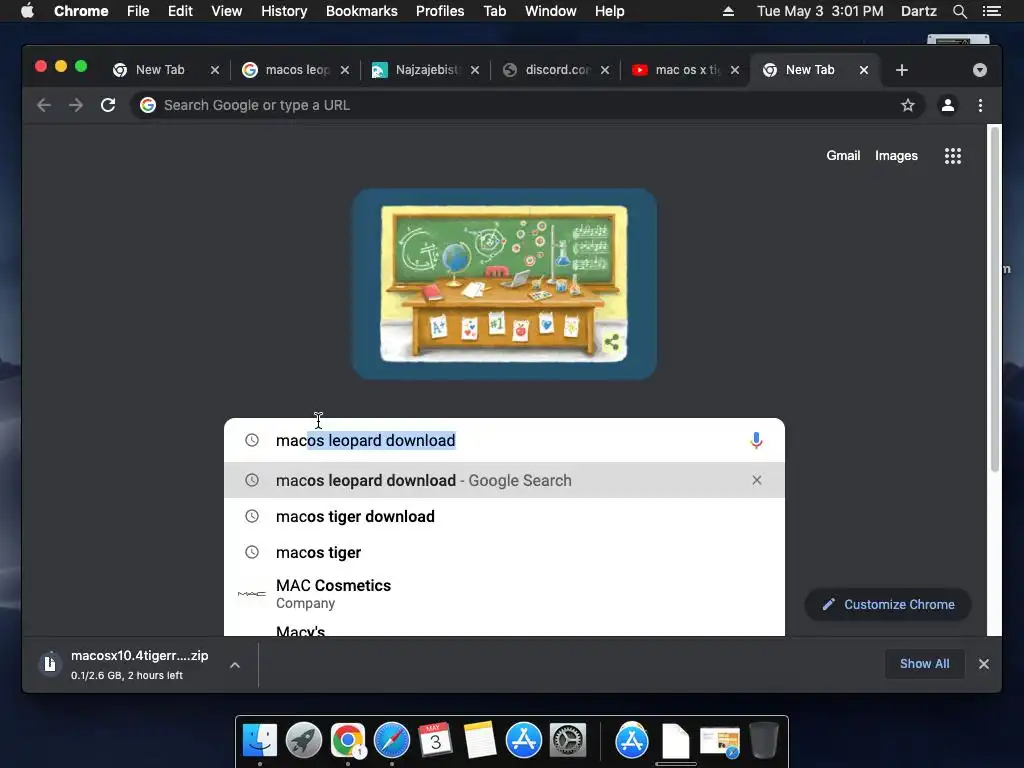Open the Bookmarks menu
Image resolution: width=1024 pixels, height=768 pixels.
pyautogui.click(x=362, y=11)
